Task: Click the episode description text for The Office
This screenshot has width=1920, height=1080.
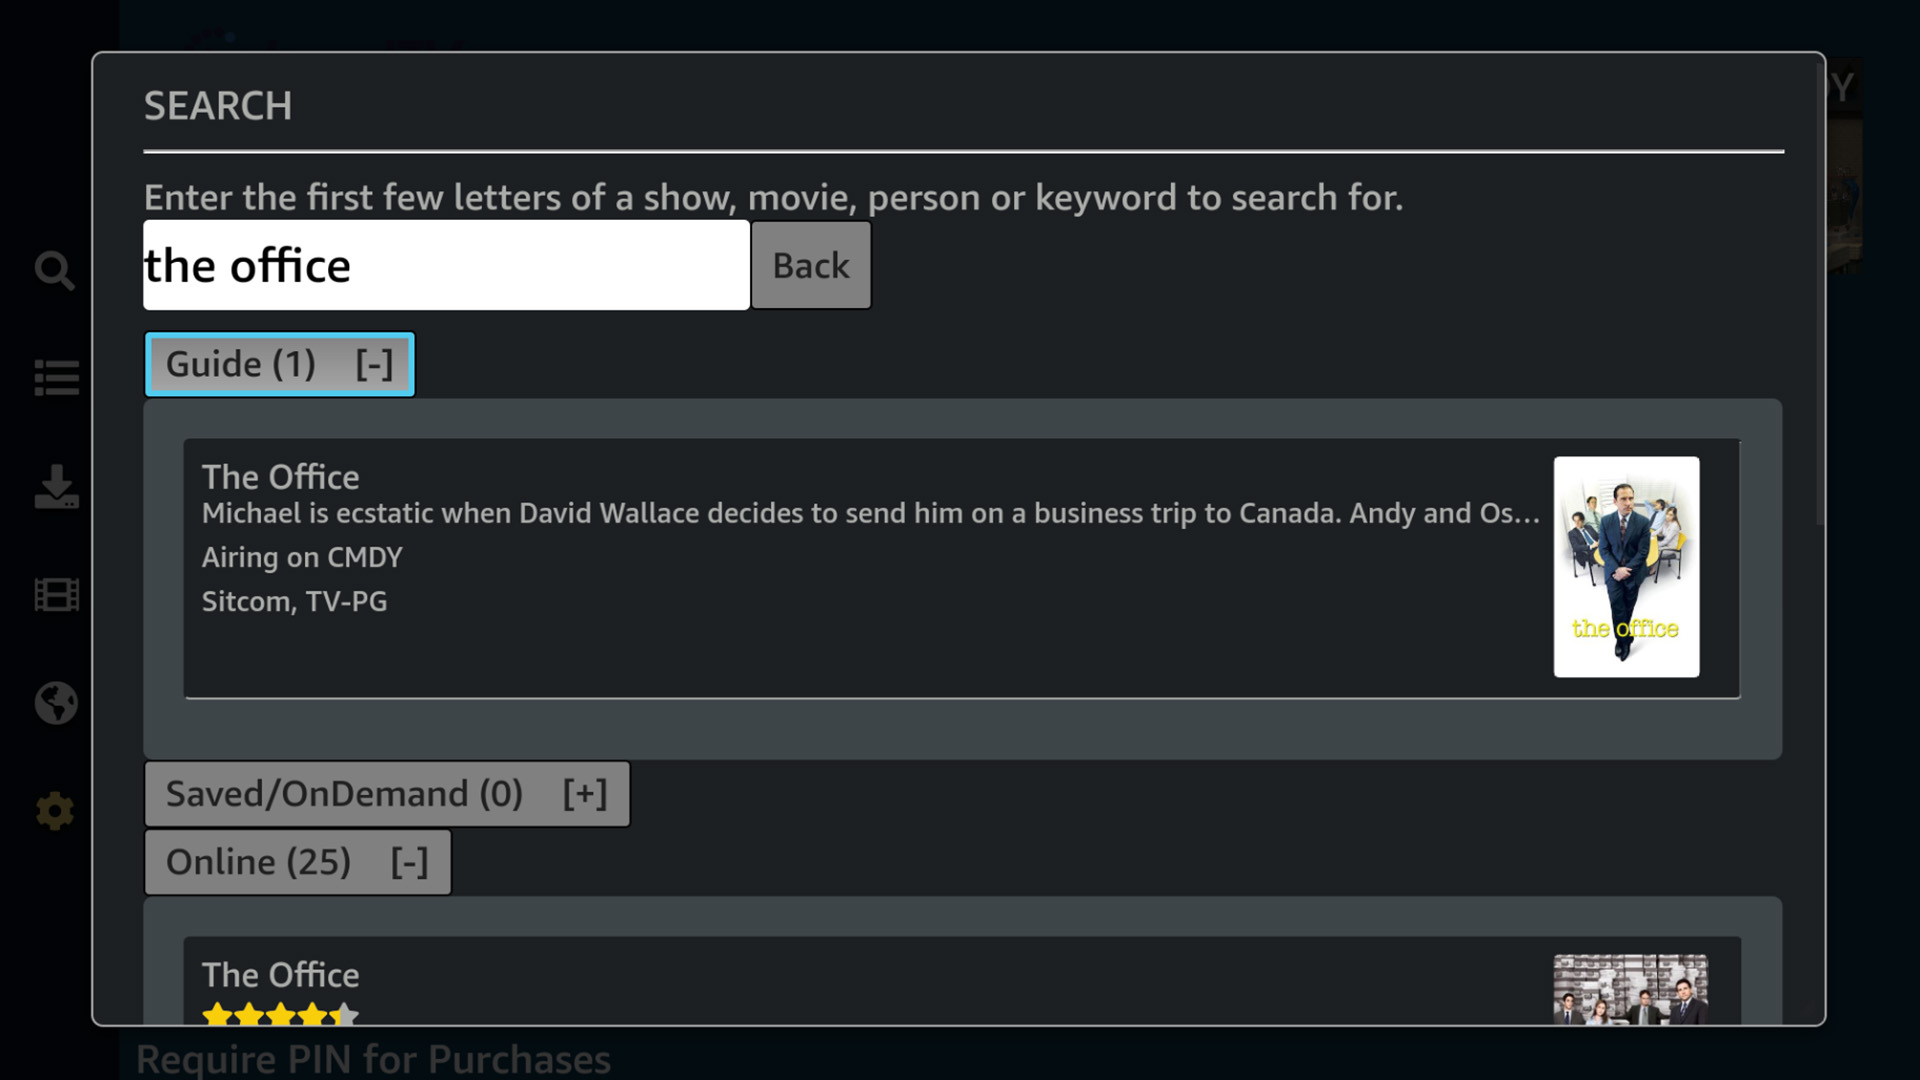Action: (x=870, y=514)
